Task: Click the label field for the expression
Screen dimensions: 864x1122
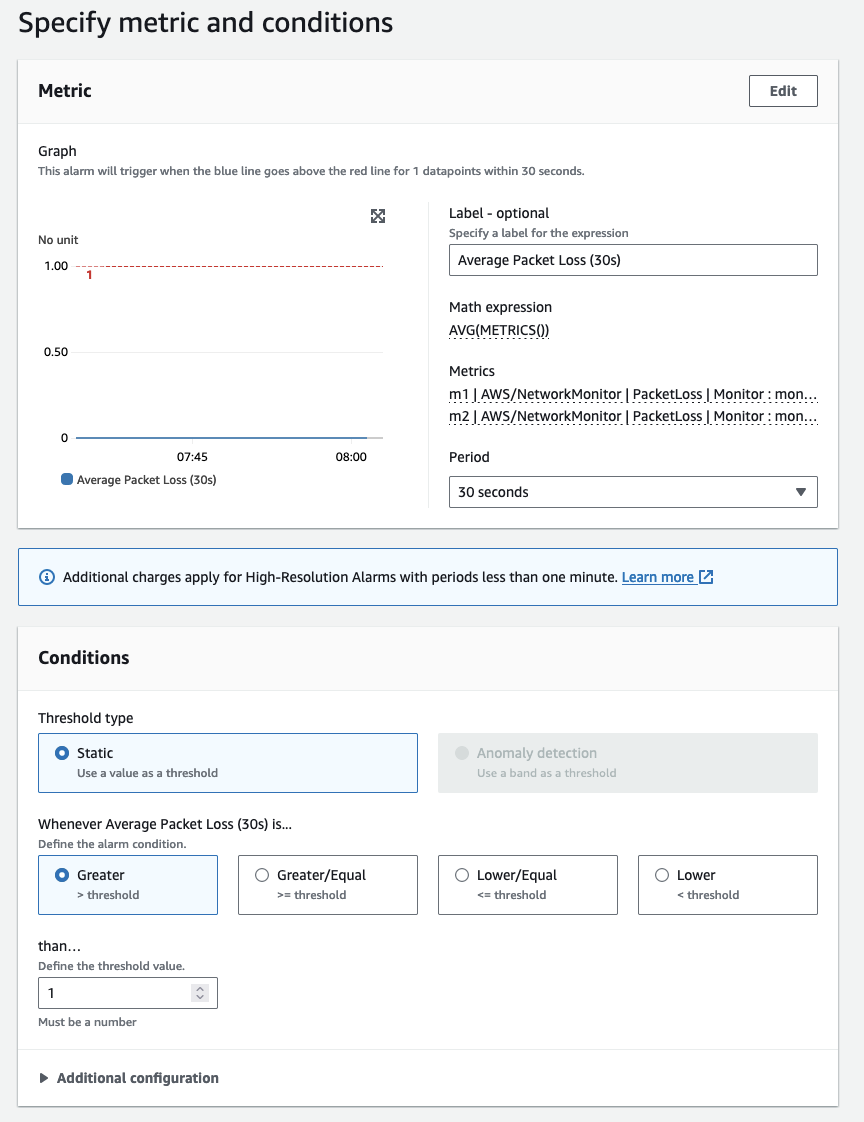Action: tap(633, 260)
